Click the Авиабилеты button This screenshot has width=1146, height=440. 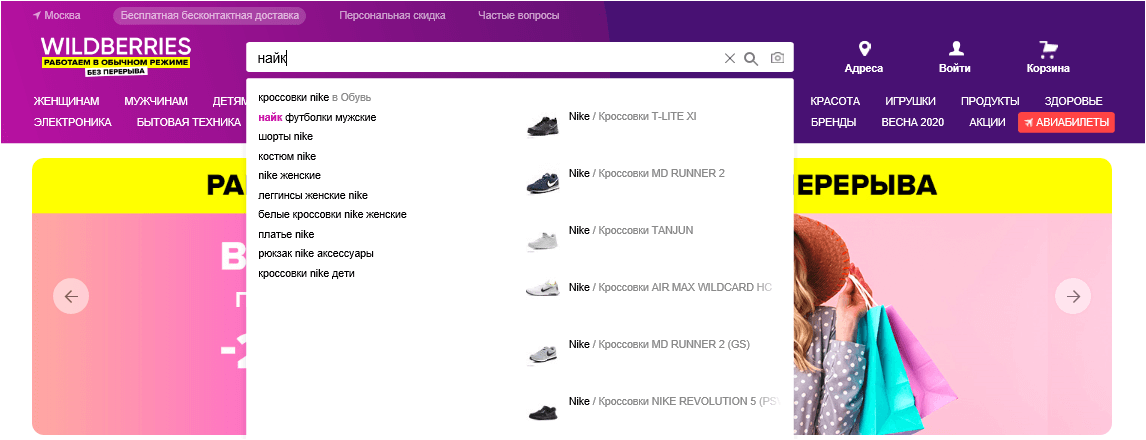(x=1065, y=122)
